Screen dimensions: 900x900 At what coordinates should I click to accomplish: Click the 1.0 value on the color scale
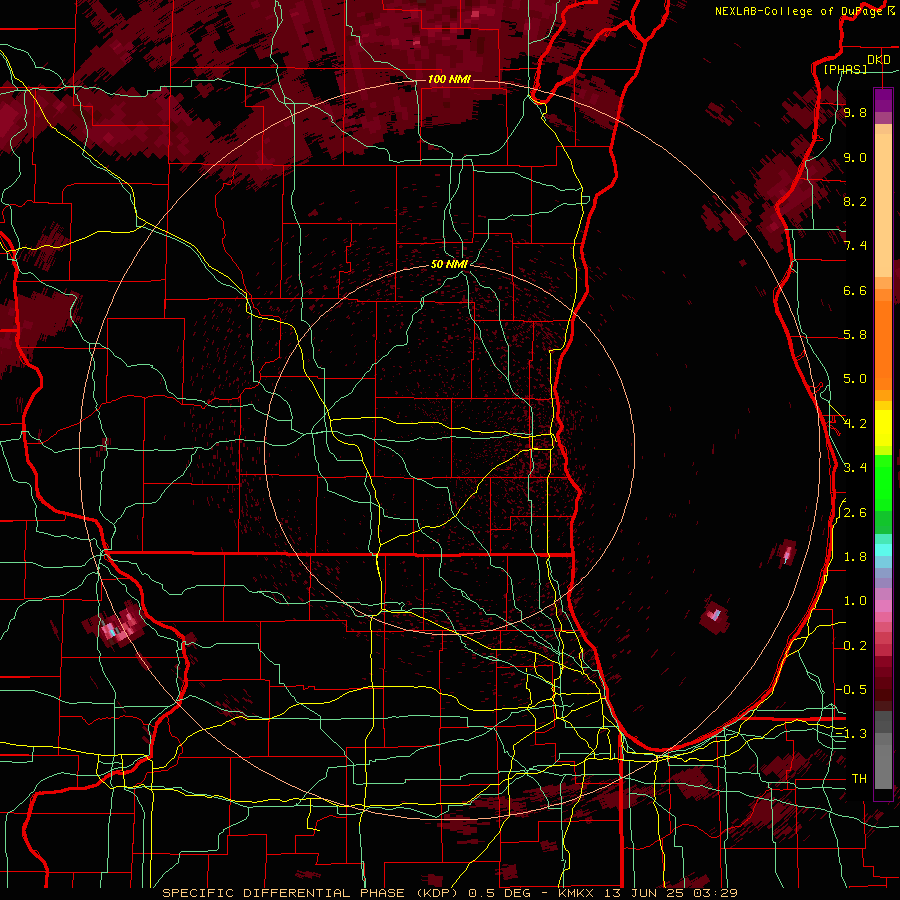pos(855,601)
